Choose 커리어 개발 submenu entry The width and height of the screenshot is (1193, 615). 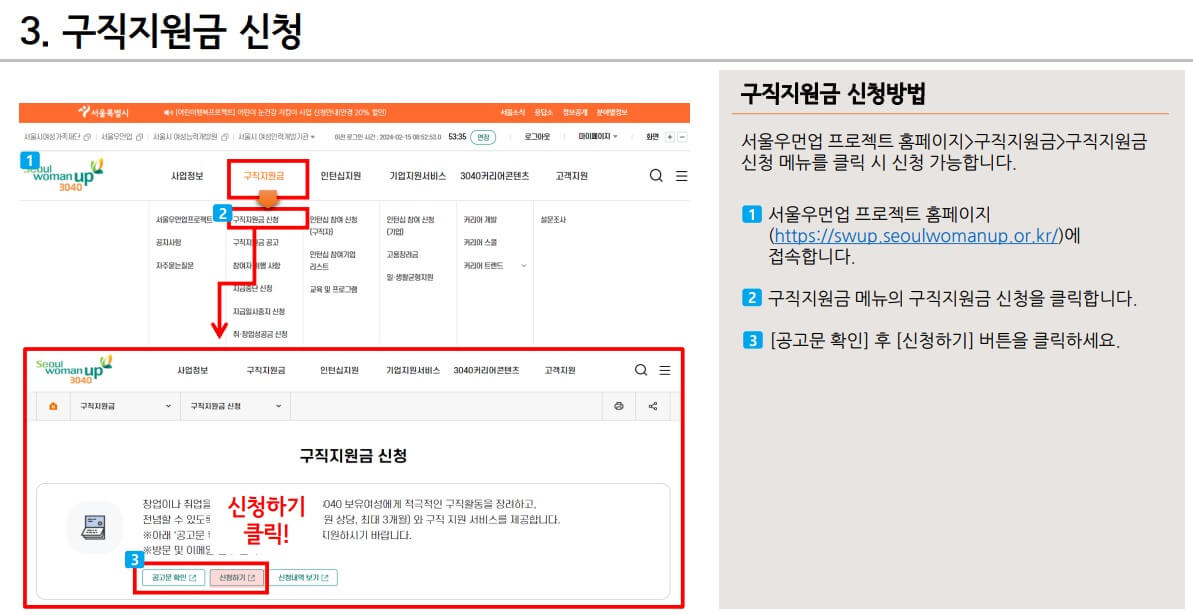coord(480,220)
